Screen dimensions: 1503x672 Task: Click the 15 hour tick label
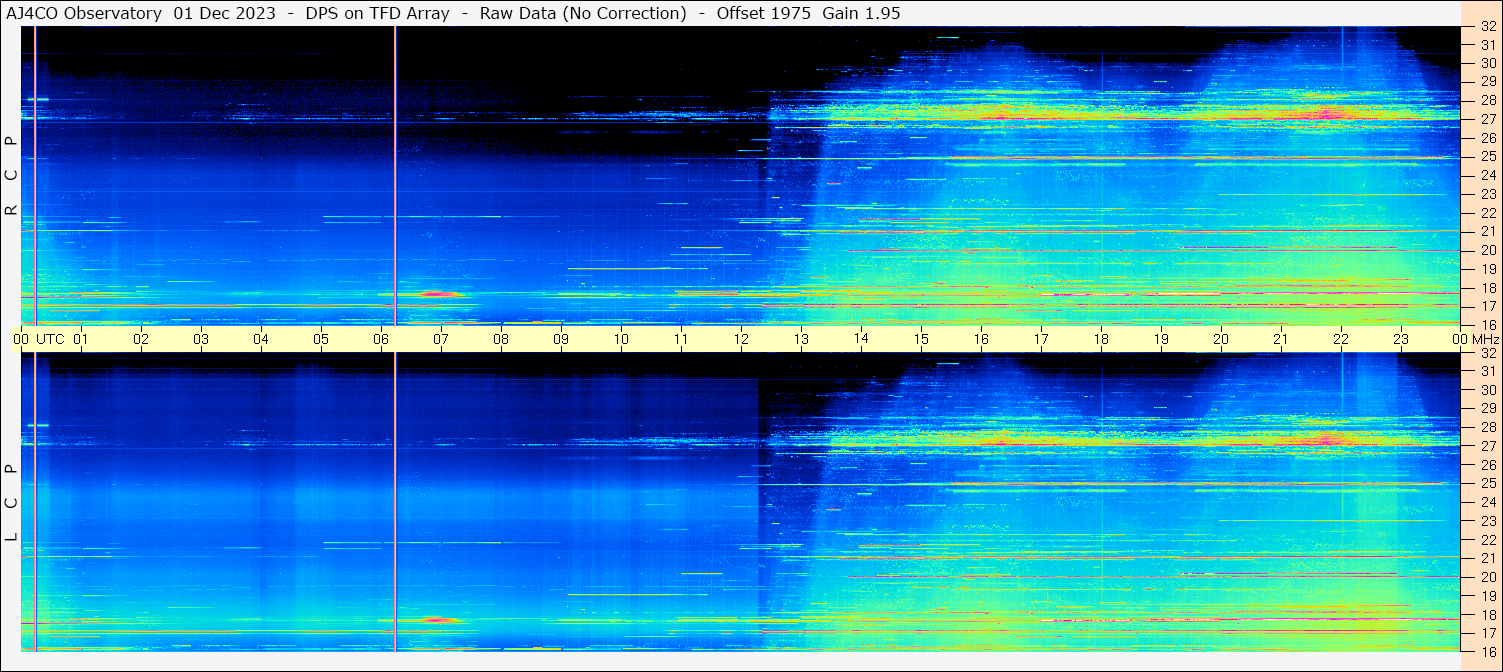tap(921, 339)
